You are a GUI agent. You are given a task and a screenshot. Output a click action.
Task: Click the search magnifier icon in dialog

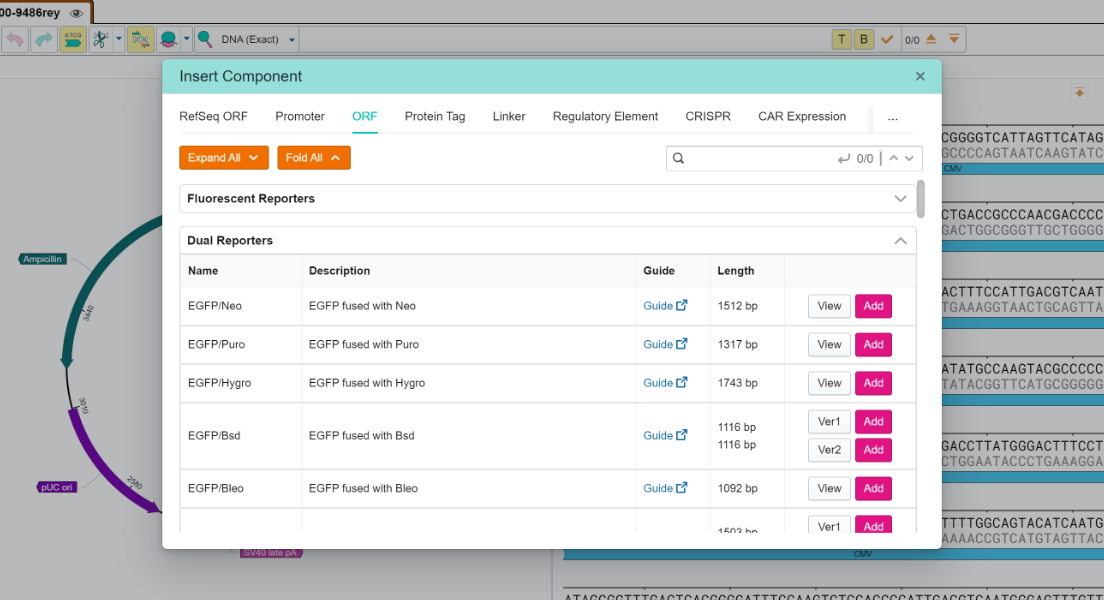pyautogui.click(x=678, y=158)
